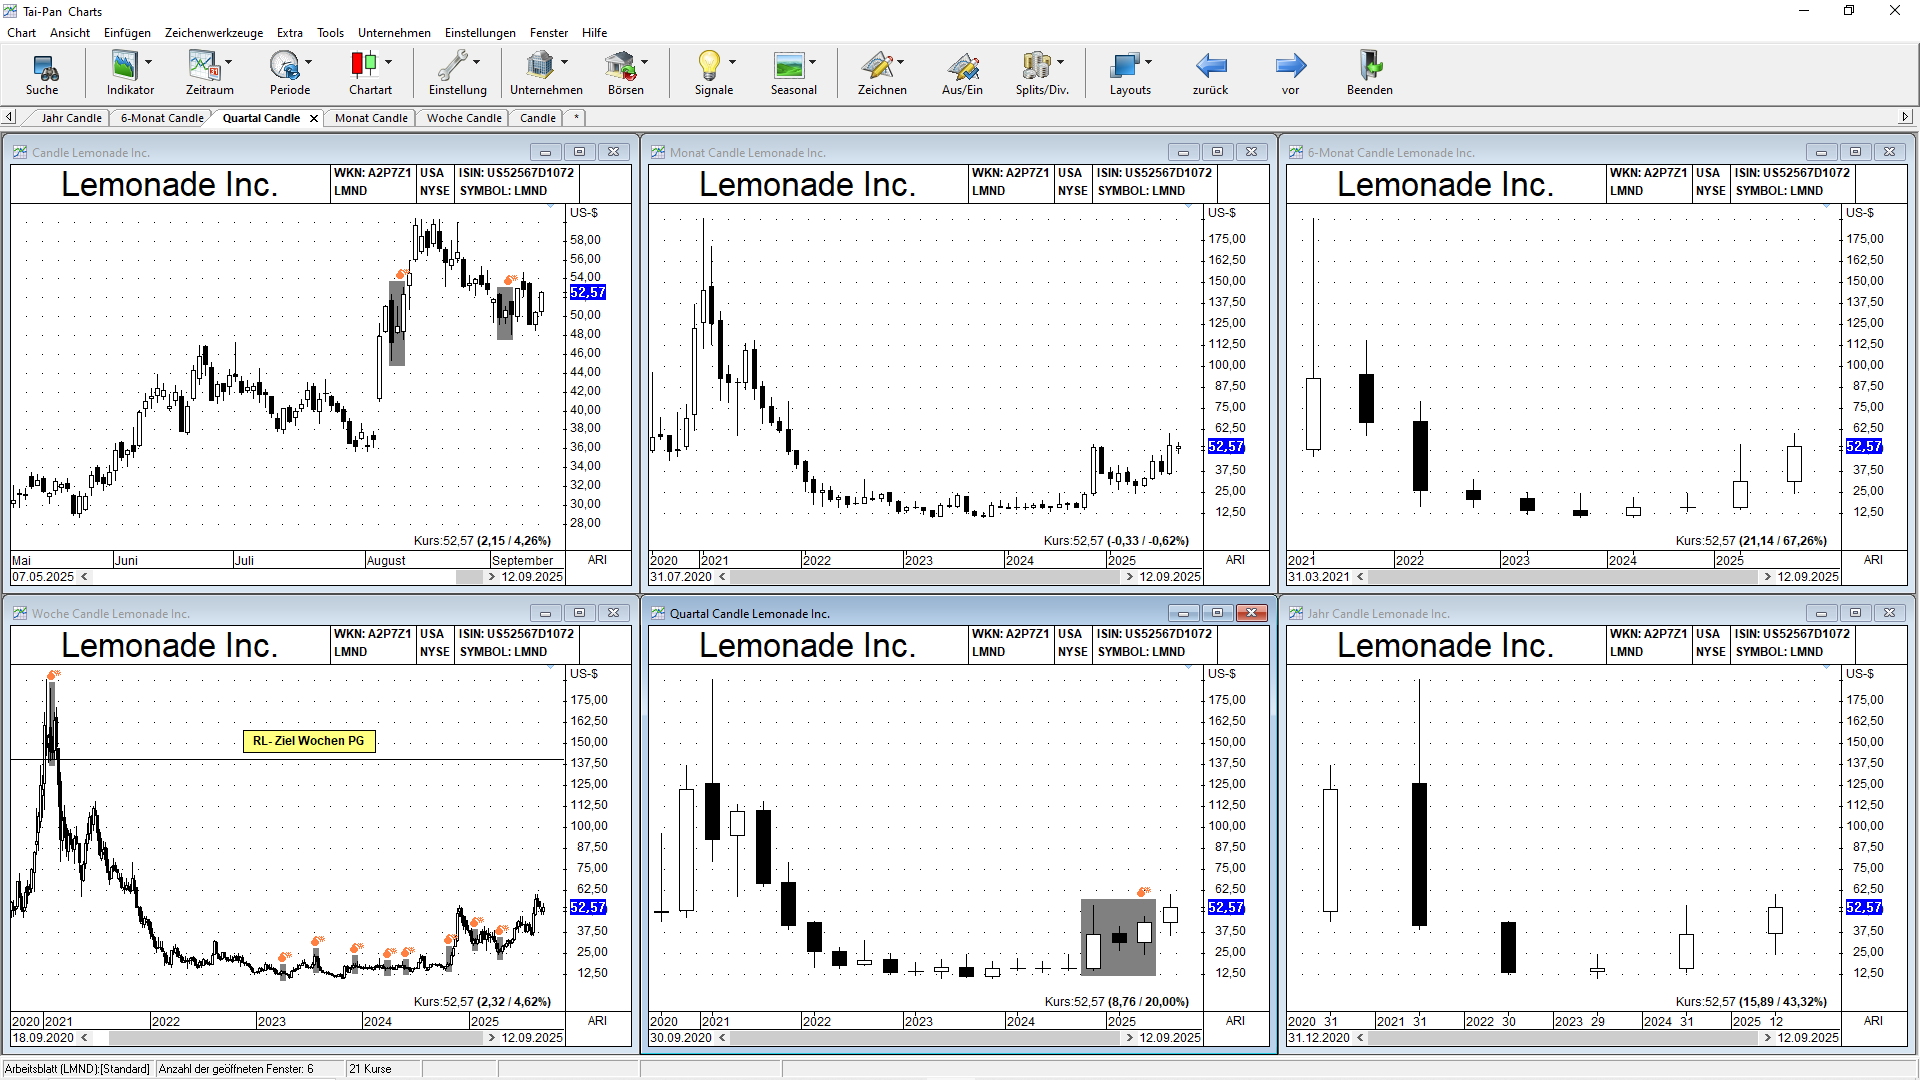
Task: Click the new tab asterisk button
Action: (576, 118)
